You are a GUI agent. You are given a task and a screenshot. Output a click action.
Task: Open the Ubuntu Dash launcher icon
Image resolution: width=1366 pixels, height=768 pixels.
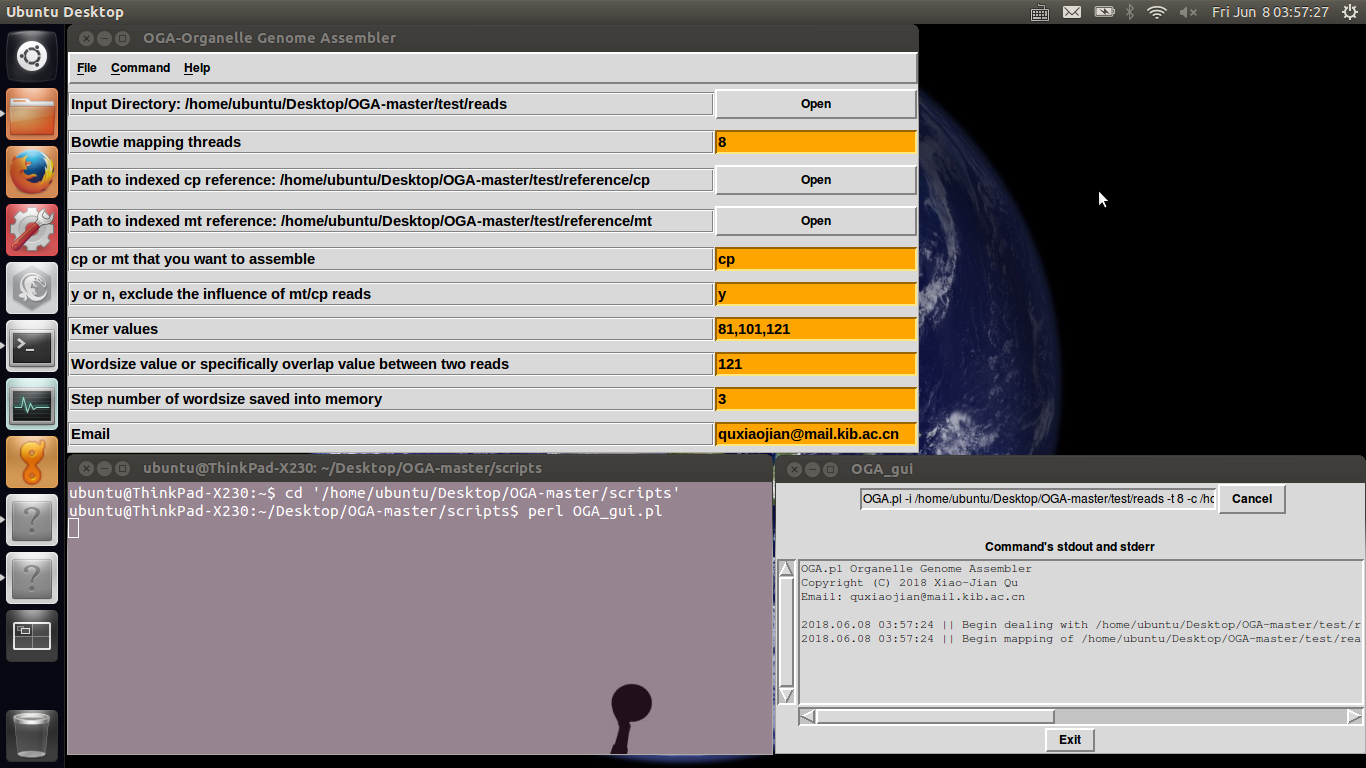pos(32,56)
